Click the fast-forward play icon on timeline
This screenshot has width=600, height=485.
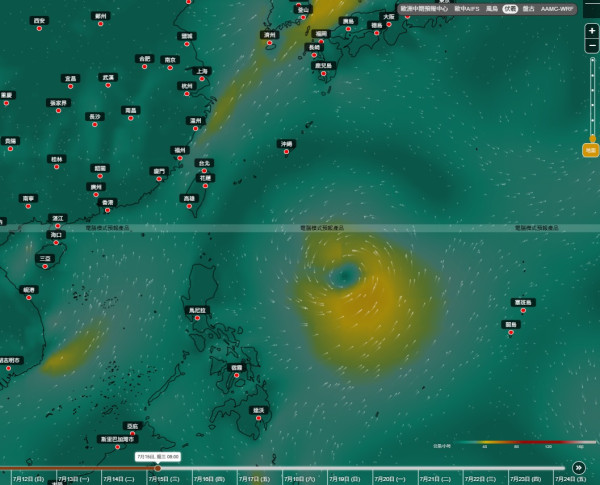(x=579, y=467)
